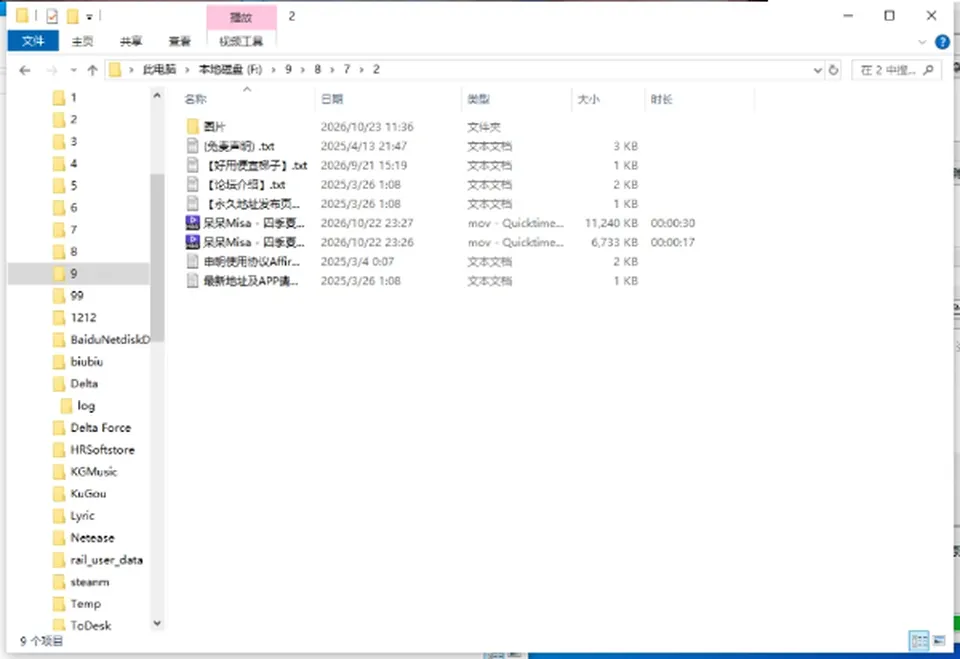Screen dimensions: 960x659
Task: Expand the ribbon with the chevron
Action: click(922, 42)
